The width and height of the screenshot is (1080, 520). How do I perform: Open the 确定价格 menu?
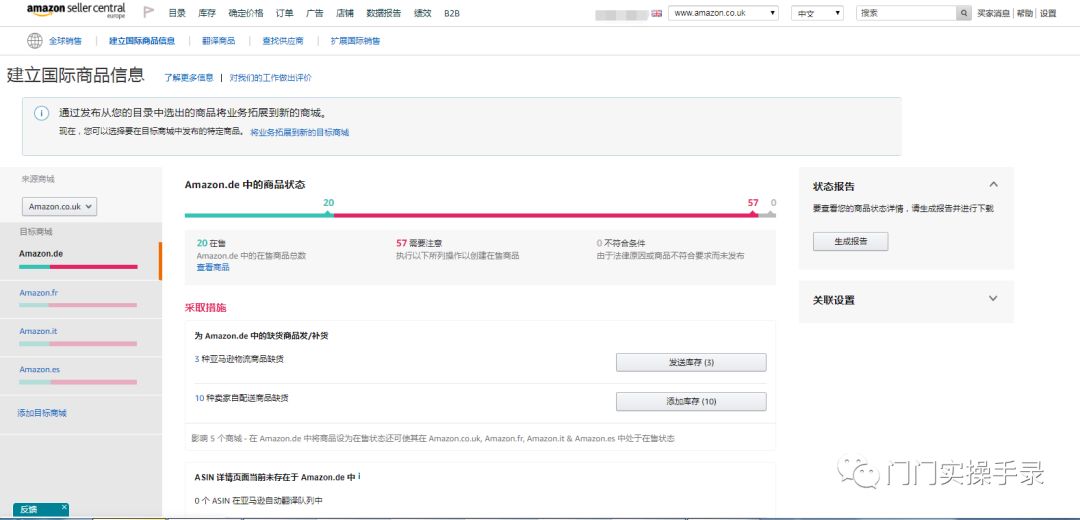coord(245,13)
